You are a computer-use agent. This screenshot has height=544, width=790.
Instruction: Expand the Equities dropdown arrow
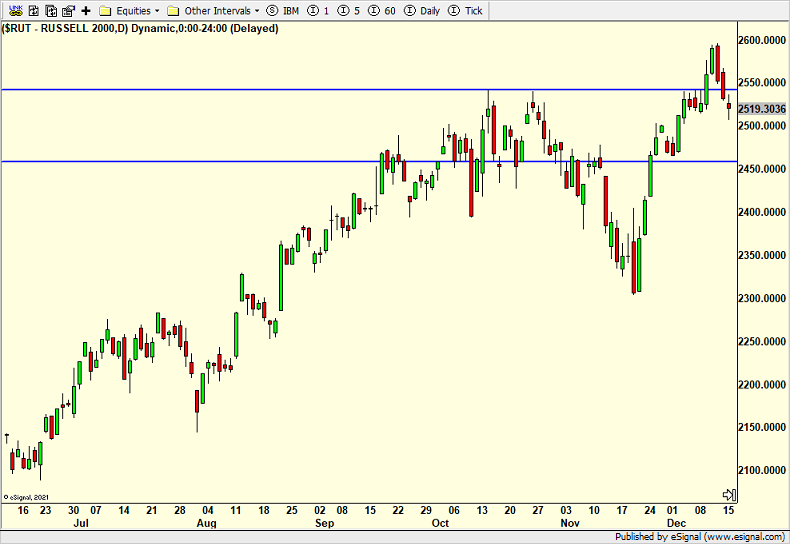[x=157, y=11]
